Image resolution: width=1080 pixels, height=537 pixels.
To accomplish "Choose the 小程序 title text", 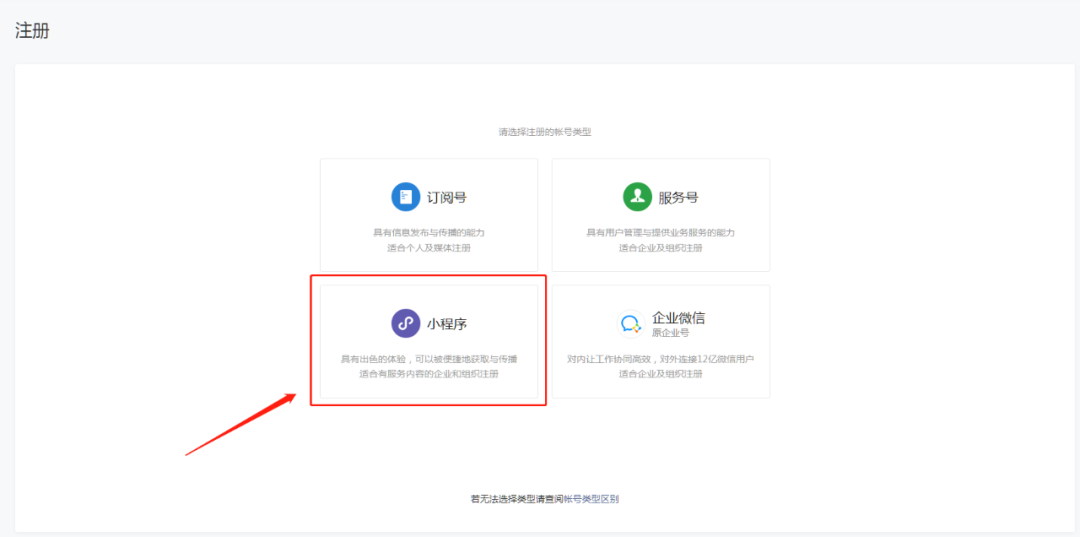I will [447, 323].
